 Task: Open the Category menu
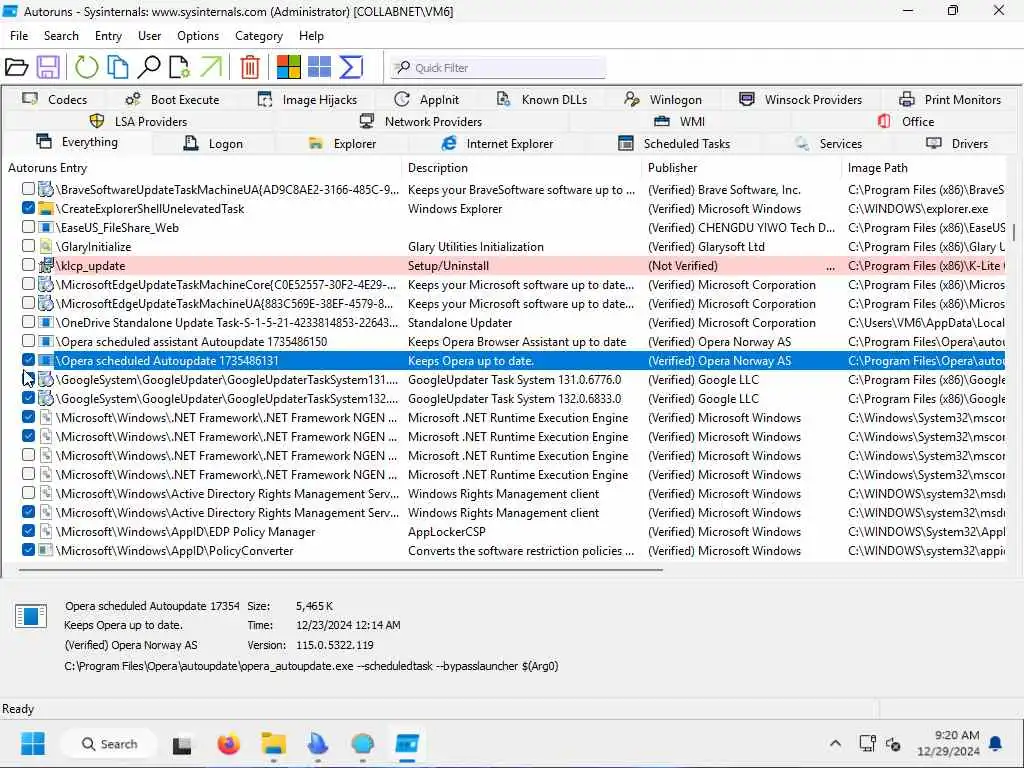(259, 36)
